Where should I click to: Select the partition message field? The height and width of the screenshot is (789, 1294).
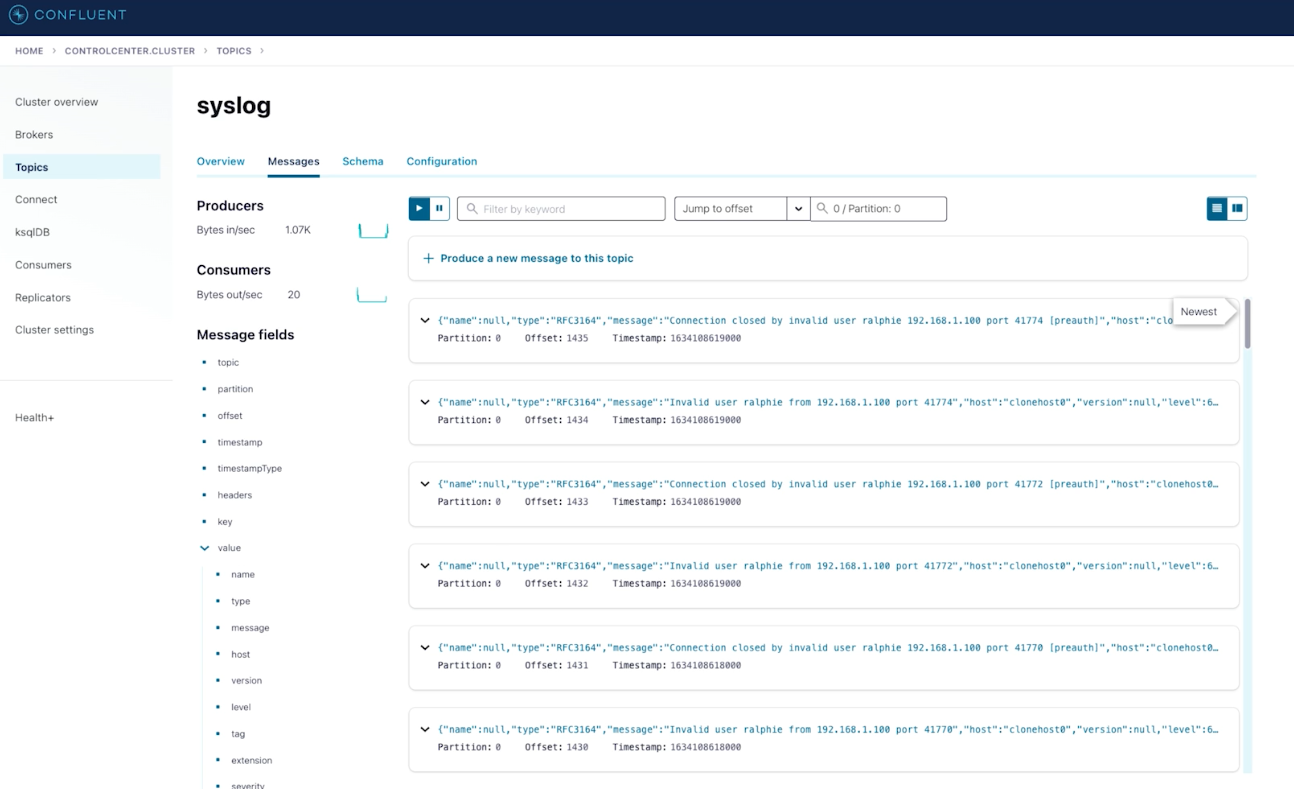click(235, 389)
